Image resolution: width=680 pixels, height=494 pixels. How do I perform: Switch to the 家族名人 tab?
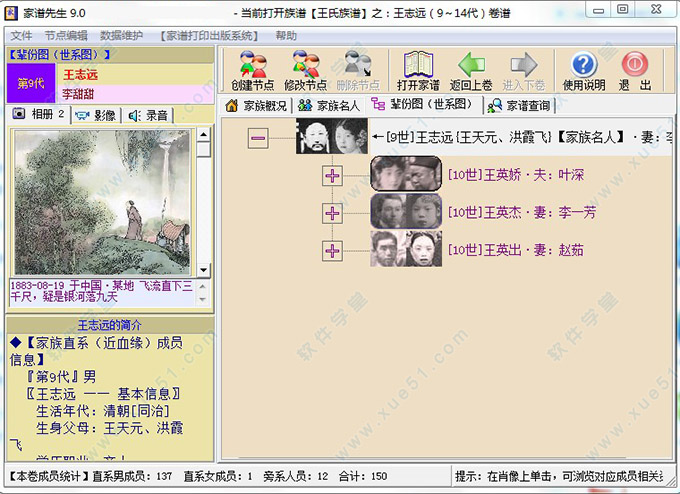coord(329,105)
